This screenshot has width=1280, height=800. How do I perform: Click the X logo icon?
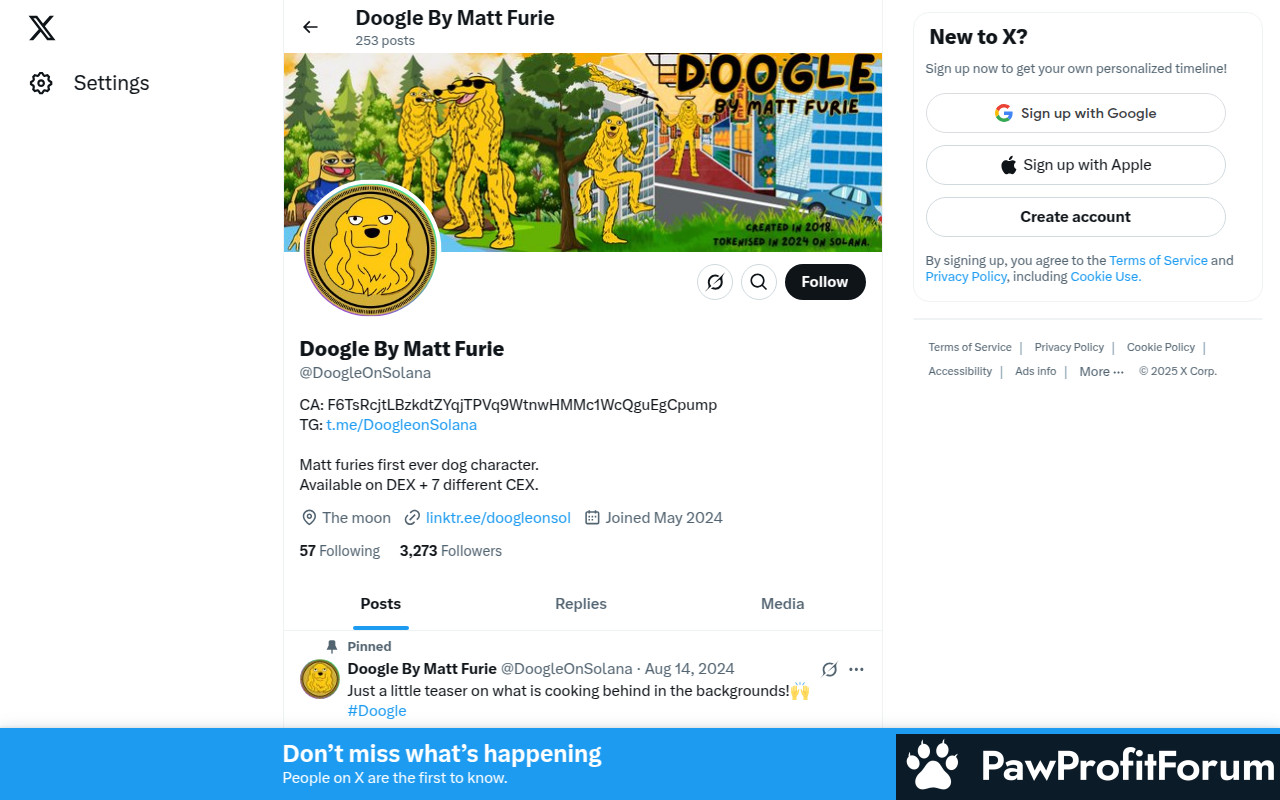[42, 28]
